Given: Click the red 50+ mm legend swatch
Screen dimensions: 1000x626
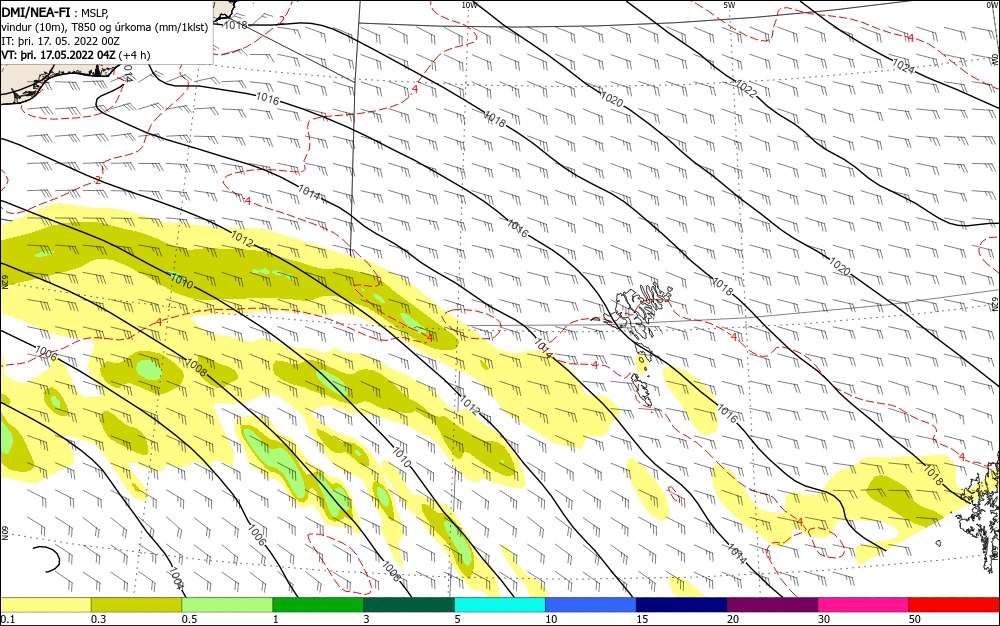Looking at the screenshot, I should pyautogui.click(x=954, y=605).
